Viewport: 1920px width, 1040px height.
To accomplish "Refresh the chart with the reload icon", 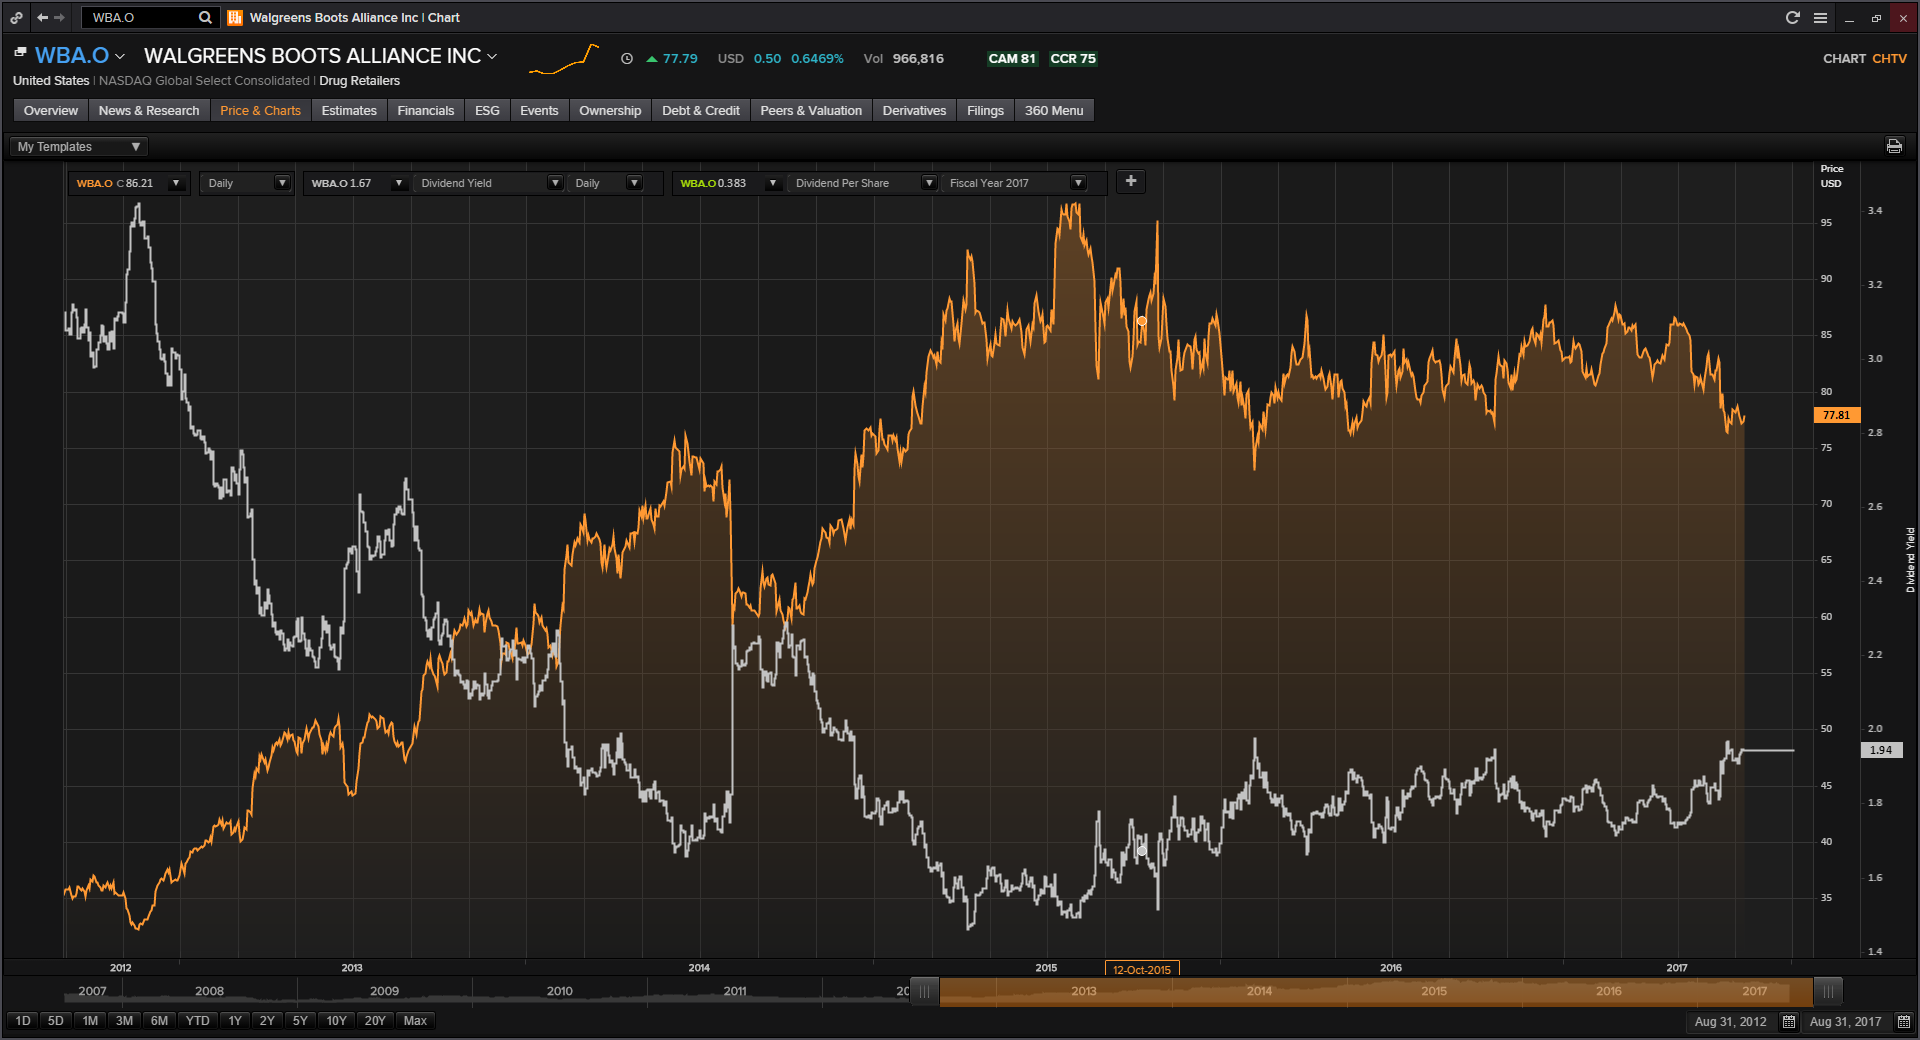I will 1793,17.
